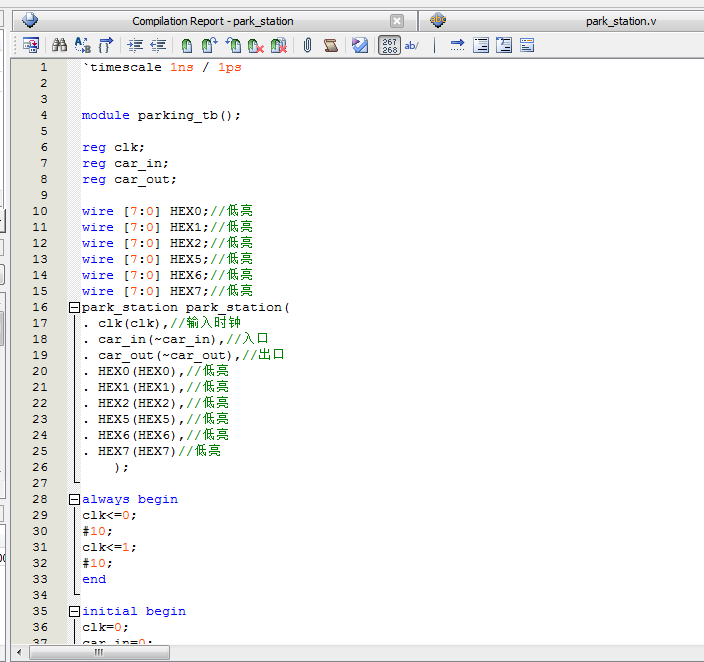Toggle a bookmark with the first bookmark icon
Screen dimensions: 704x662
pos(187,45)
